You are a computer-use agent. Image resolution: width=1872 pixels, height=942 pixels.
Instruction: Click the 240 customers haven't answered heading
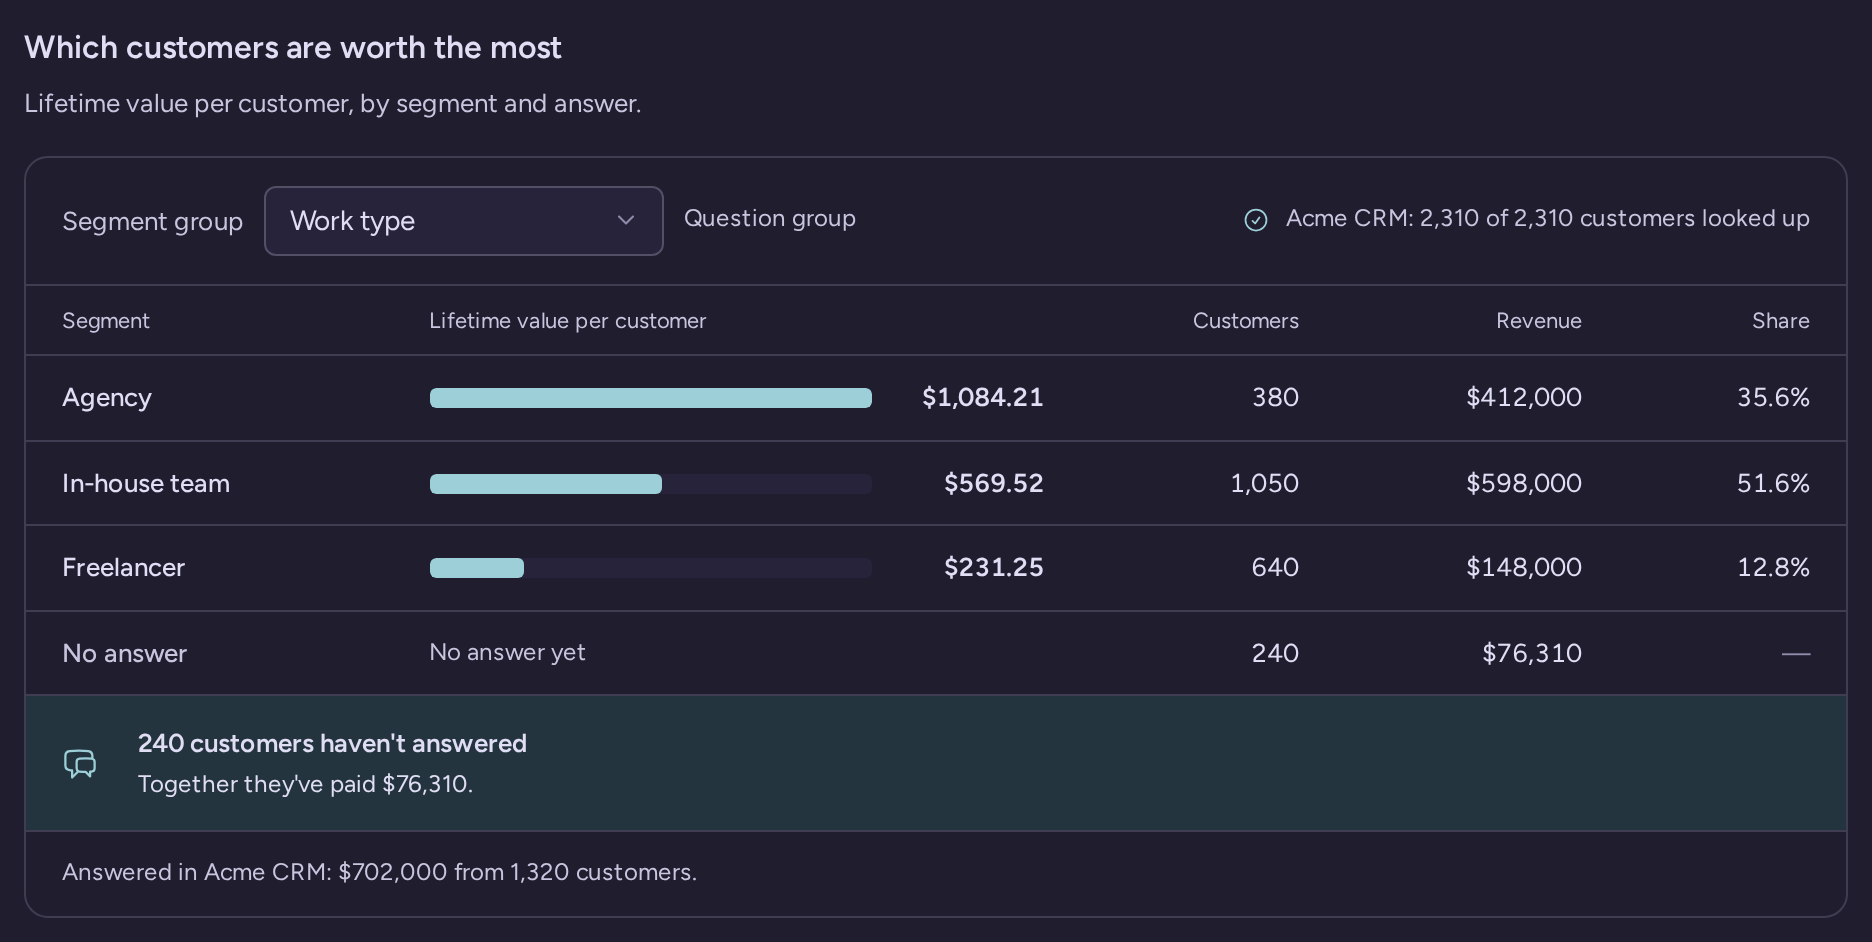click(x=332, y=744)
